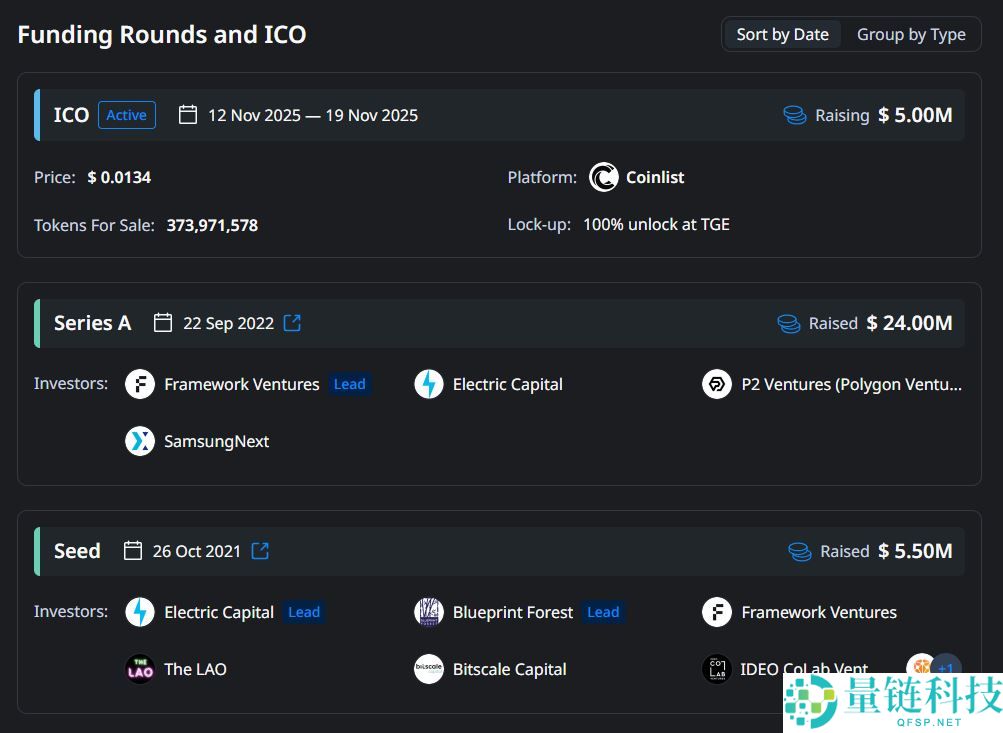Screen dimensions: 1003x733
Task: Click the SamsungNext investor logo
Action: (x=140, y=441)
